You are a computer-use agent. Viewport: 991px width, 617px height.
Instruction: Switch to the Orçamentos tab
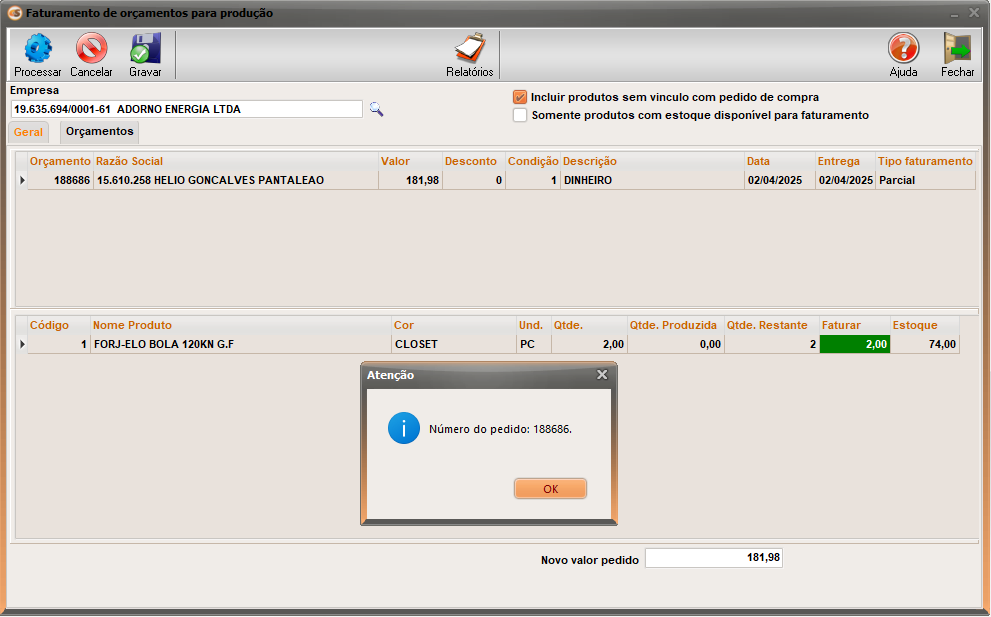point(99,131)
